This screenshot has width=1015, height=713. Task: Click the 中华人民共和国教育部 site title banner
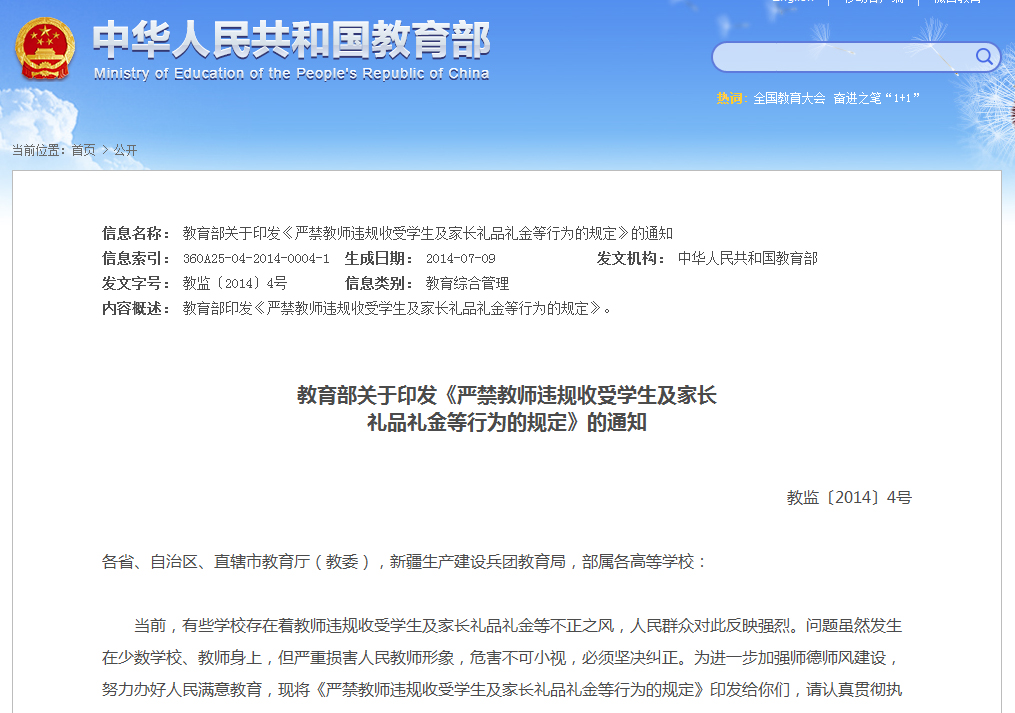coord(291,40)
